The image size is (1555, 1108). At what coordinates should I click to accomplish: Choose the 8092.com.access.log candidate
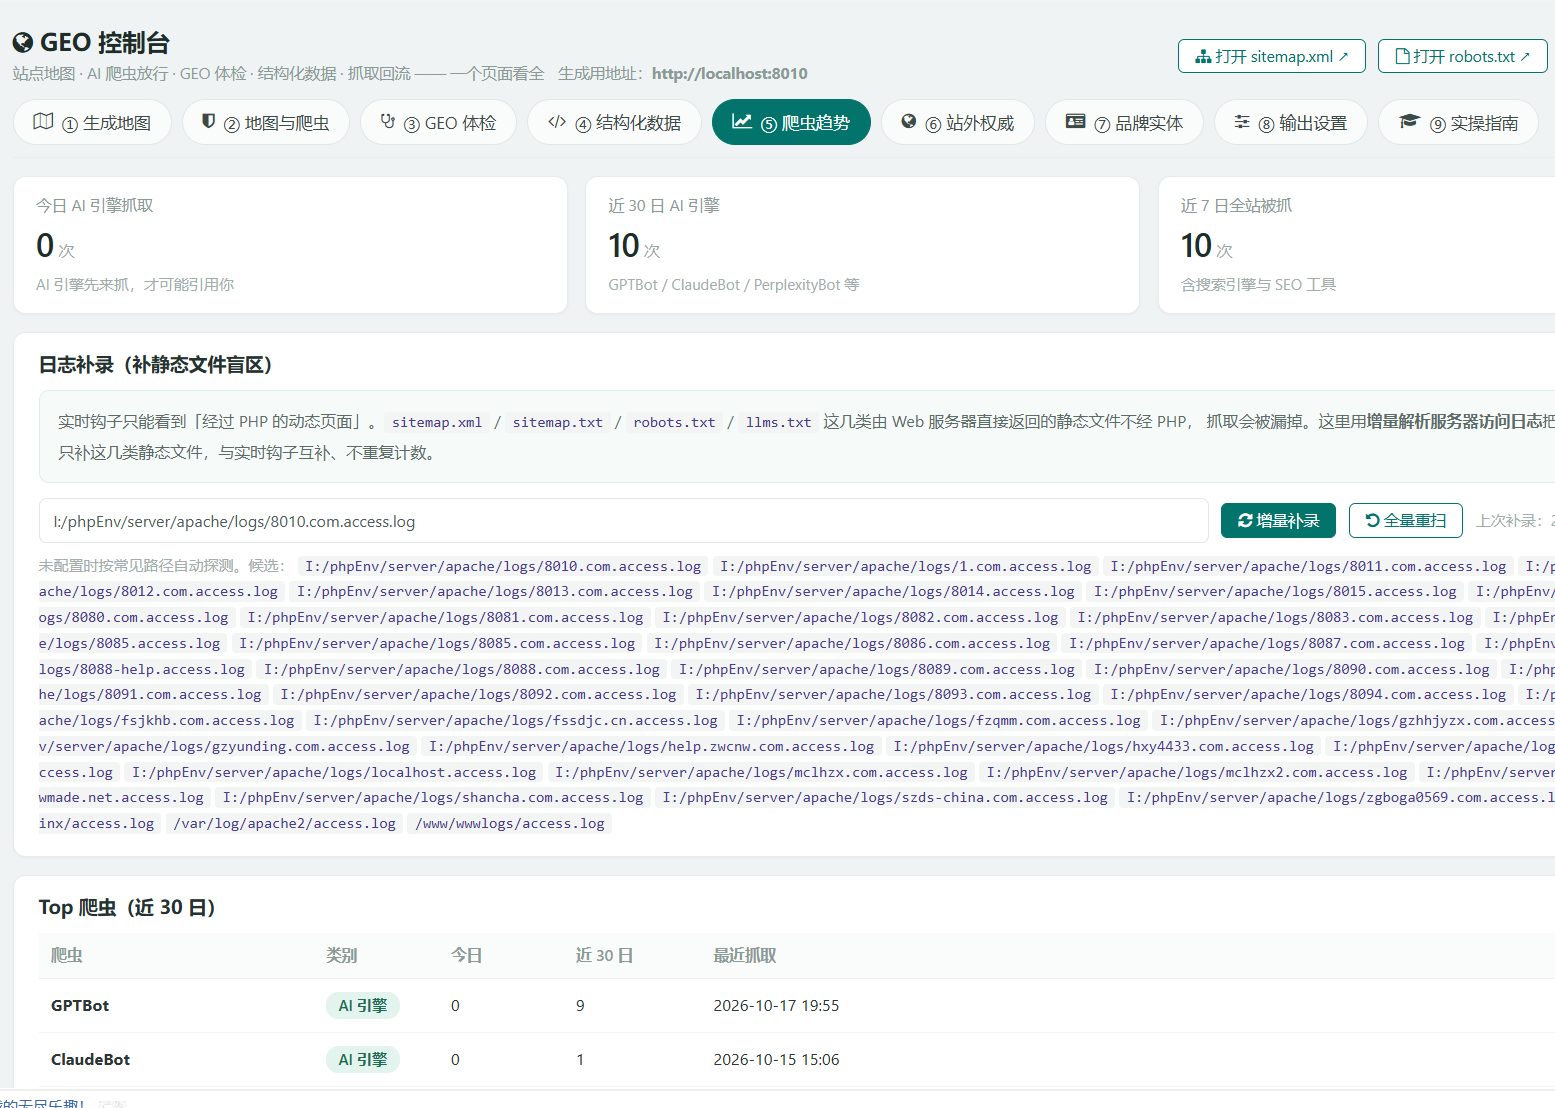478,695
